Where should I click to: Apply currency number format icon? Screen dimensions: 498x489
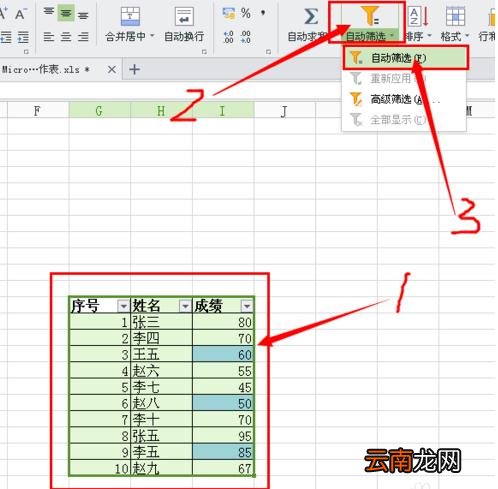229,13
